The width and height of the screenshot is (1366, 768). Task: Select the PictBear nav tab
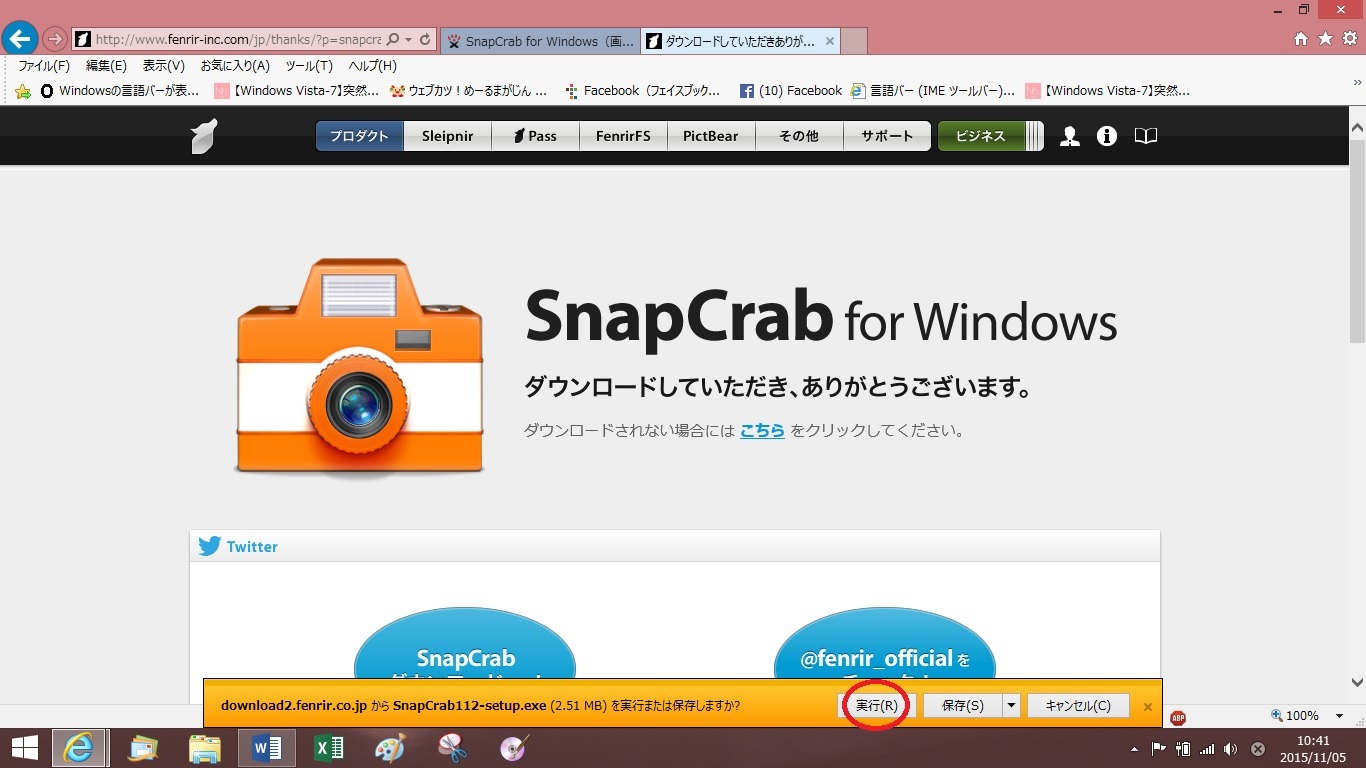click(x=711, y=136)
